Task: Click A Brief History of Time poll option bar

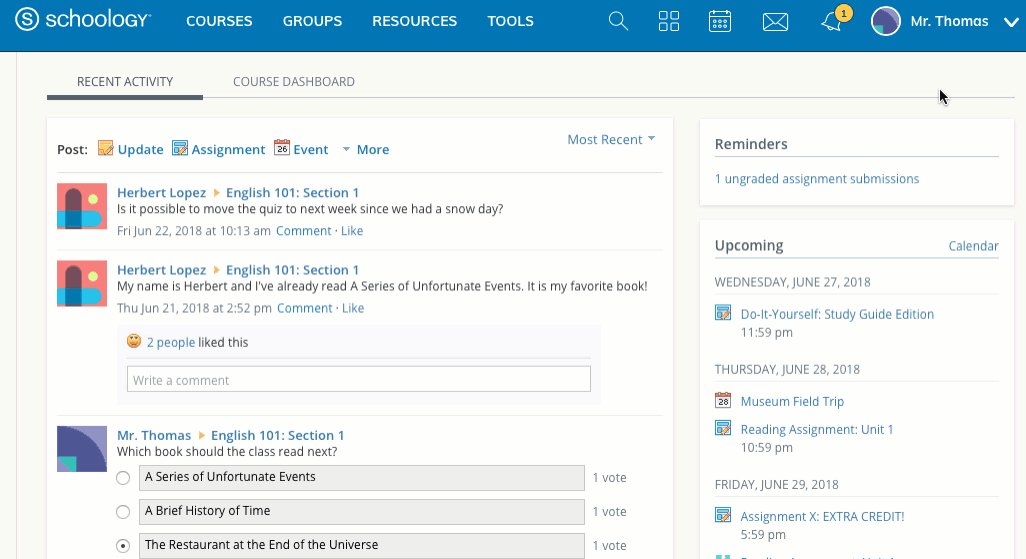Action: coord(362,512)
